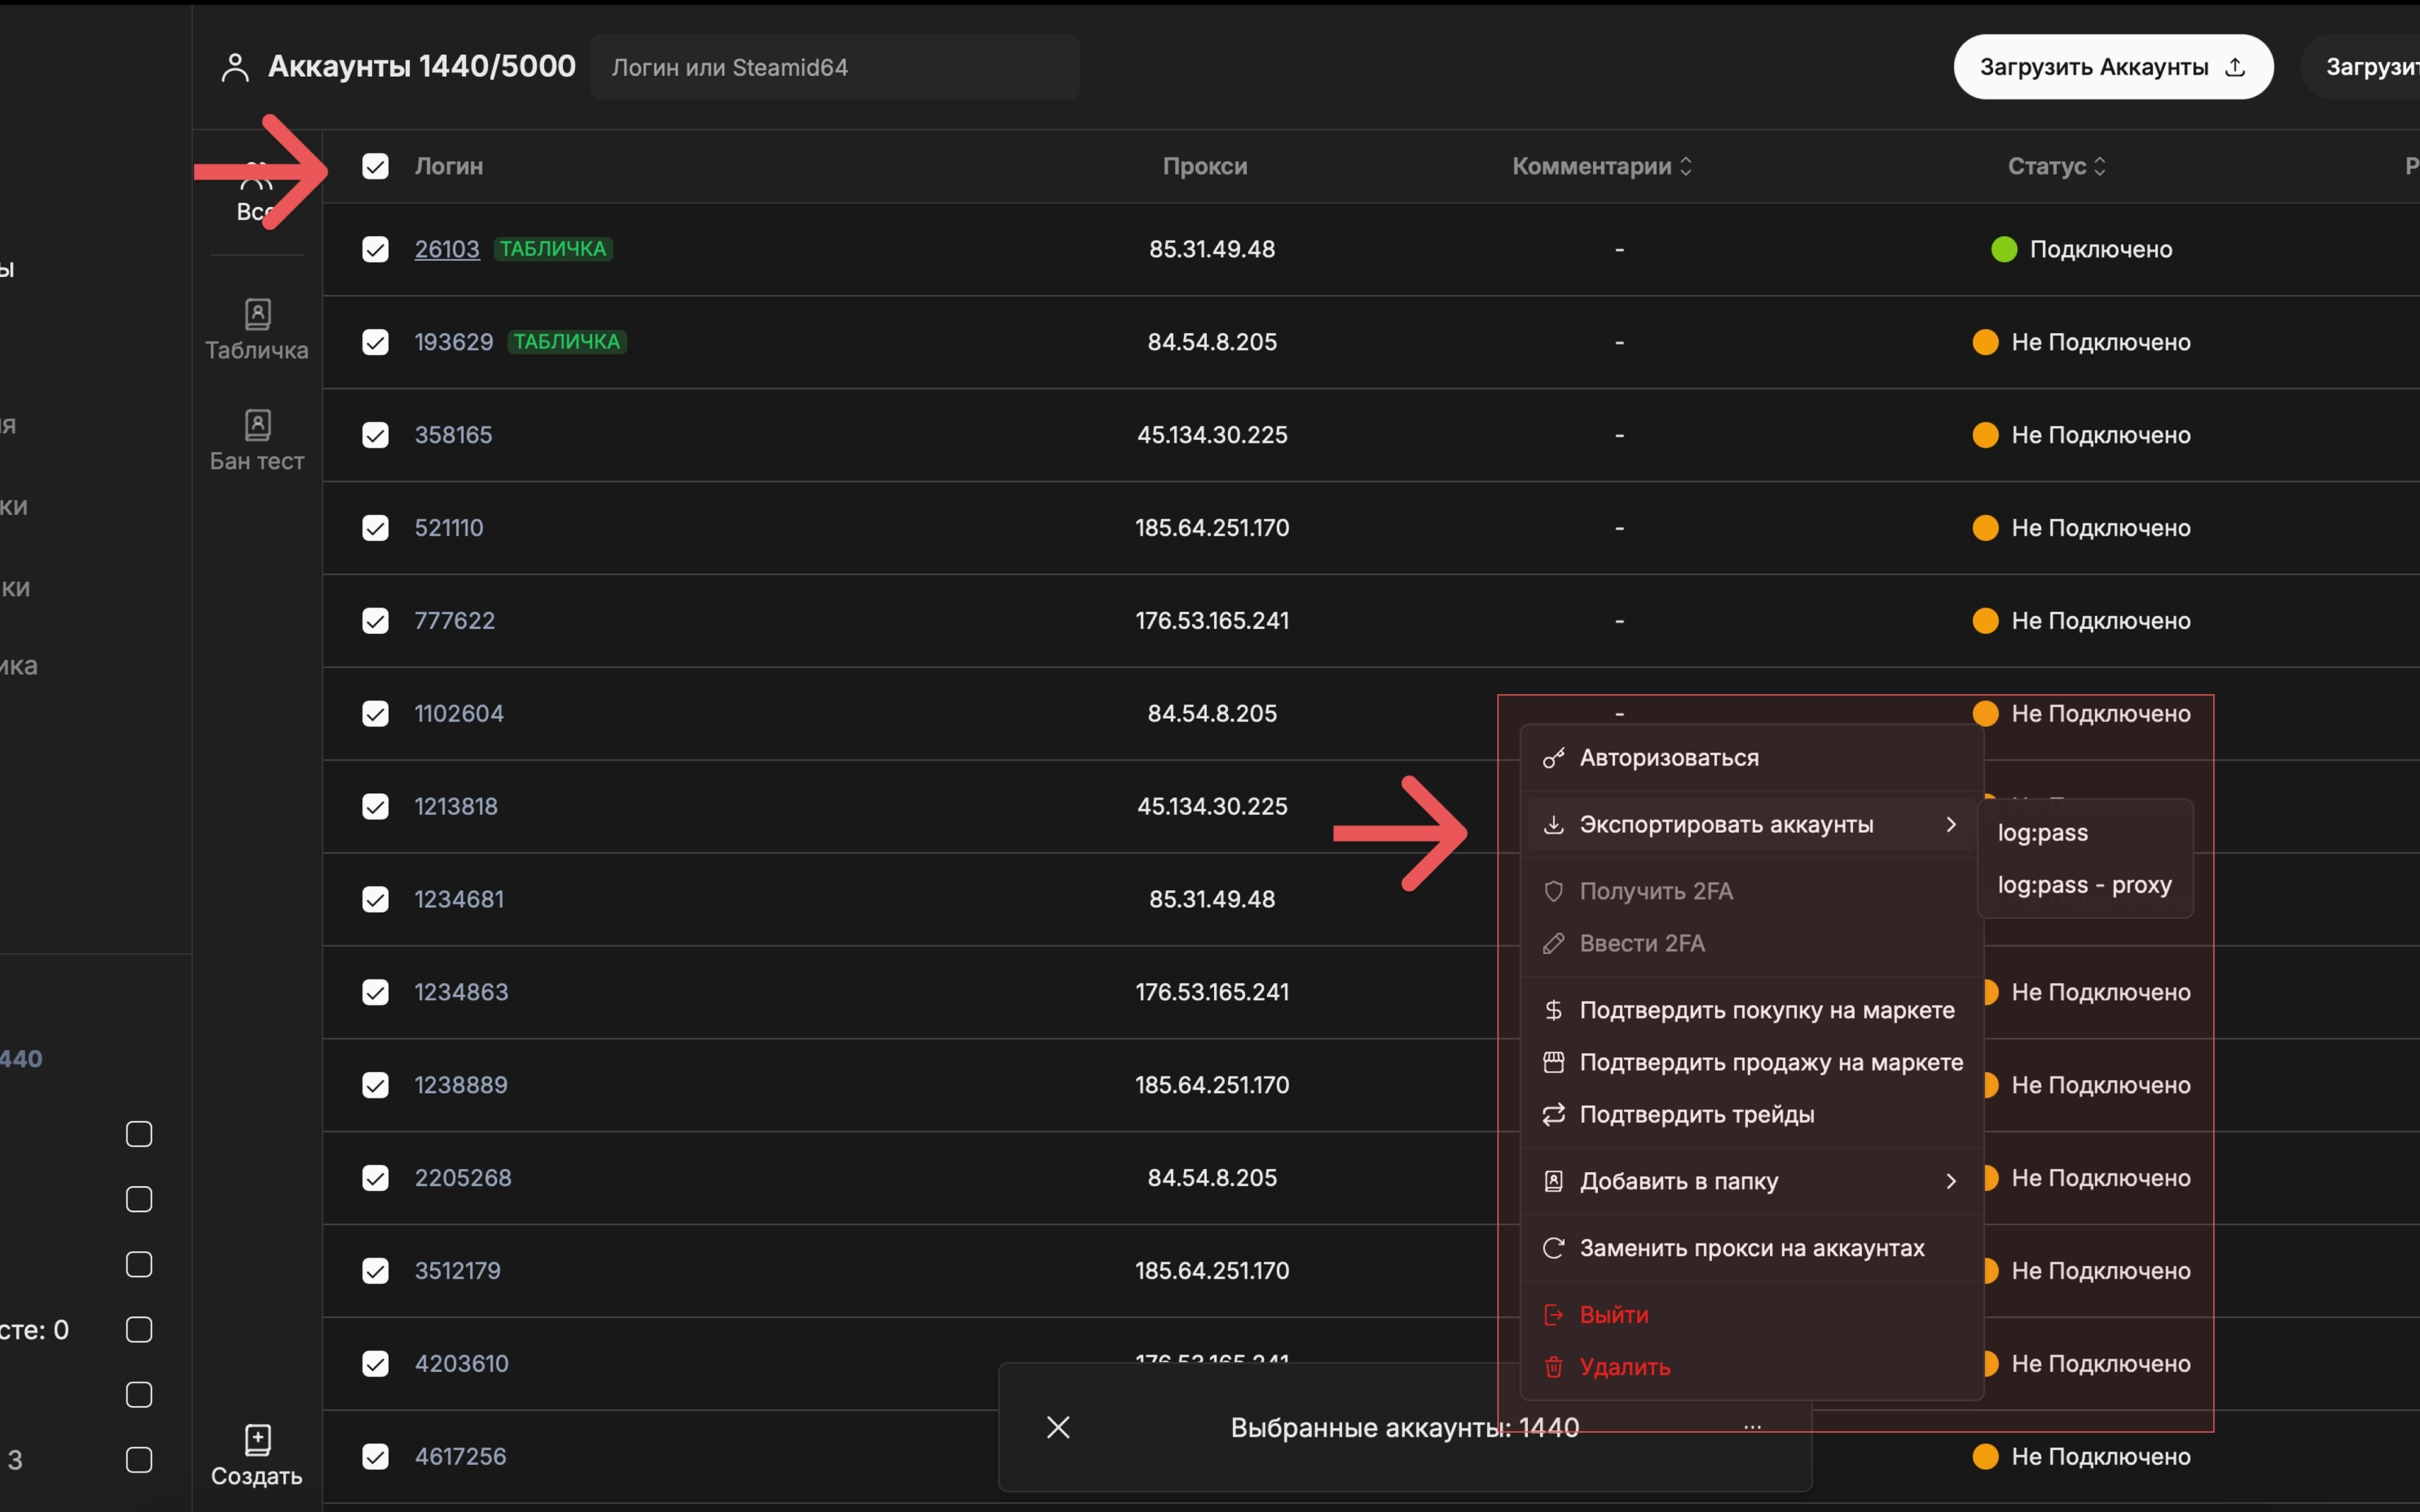The image size is (2420, 1512).
Task: Open the Бан тест folder icon
Action: pyautogui.click(x=257, y=425)
